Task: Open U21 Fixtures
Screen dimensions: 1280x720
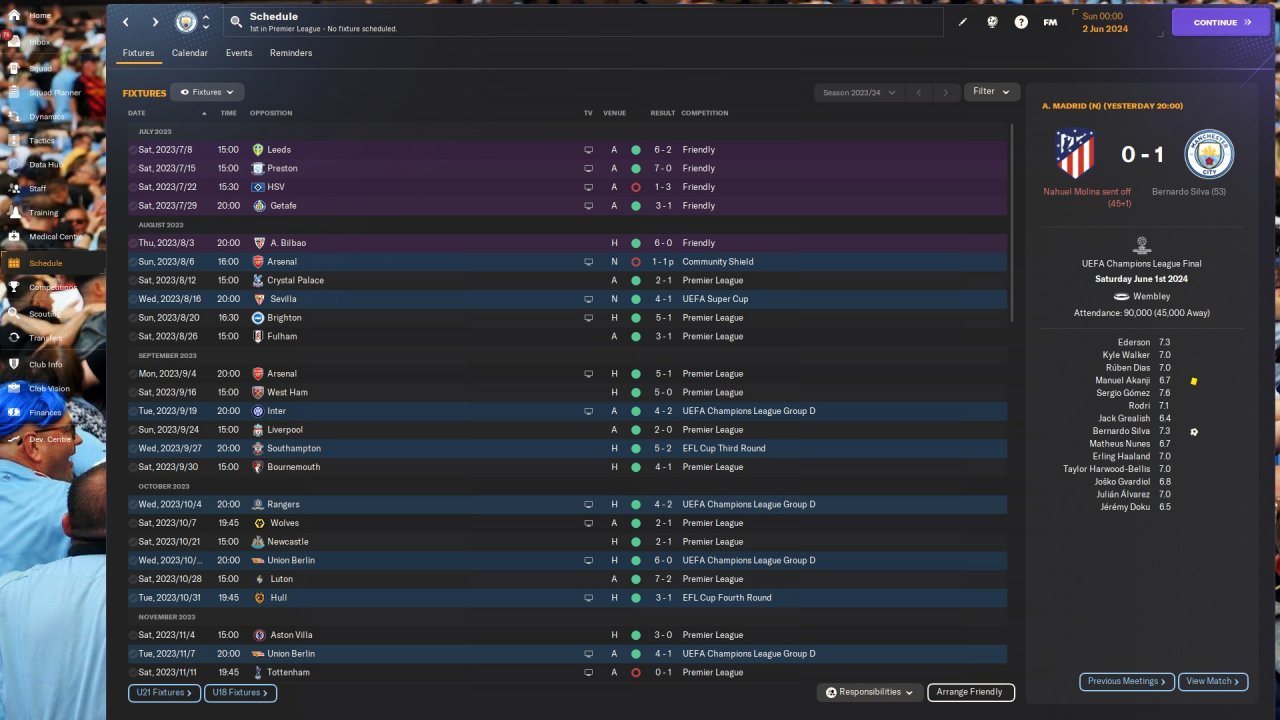Action: (164, 692)
